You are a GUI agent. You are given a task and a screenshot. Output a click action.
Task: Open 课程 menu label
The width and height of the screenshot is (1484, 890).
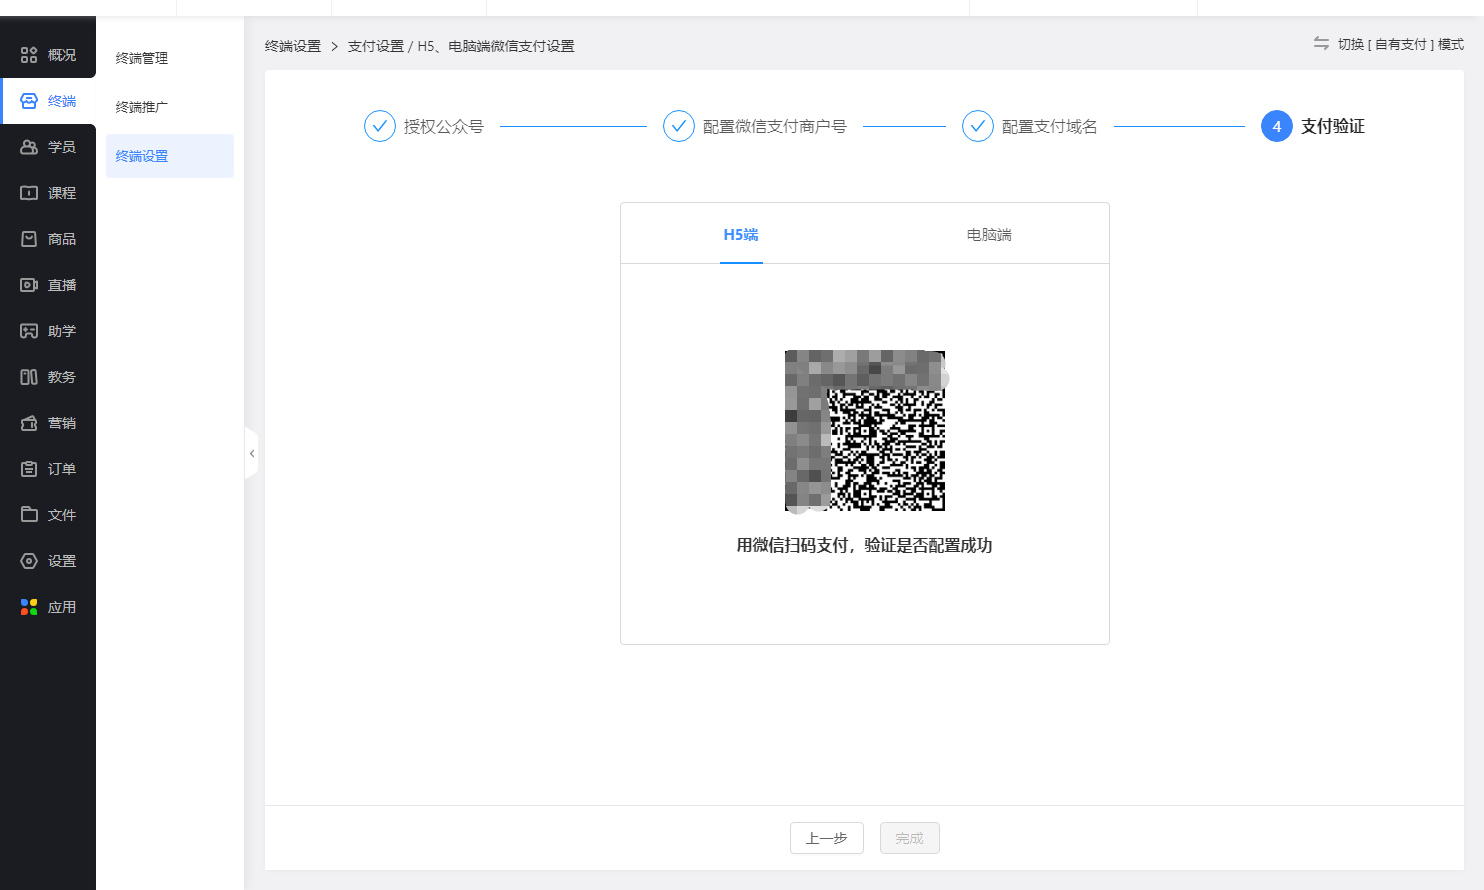coord(62,193)
